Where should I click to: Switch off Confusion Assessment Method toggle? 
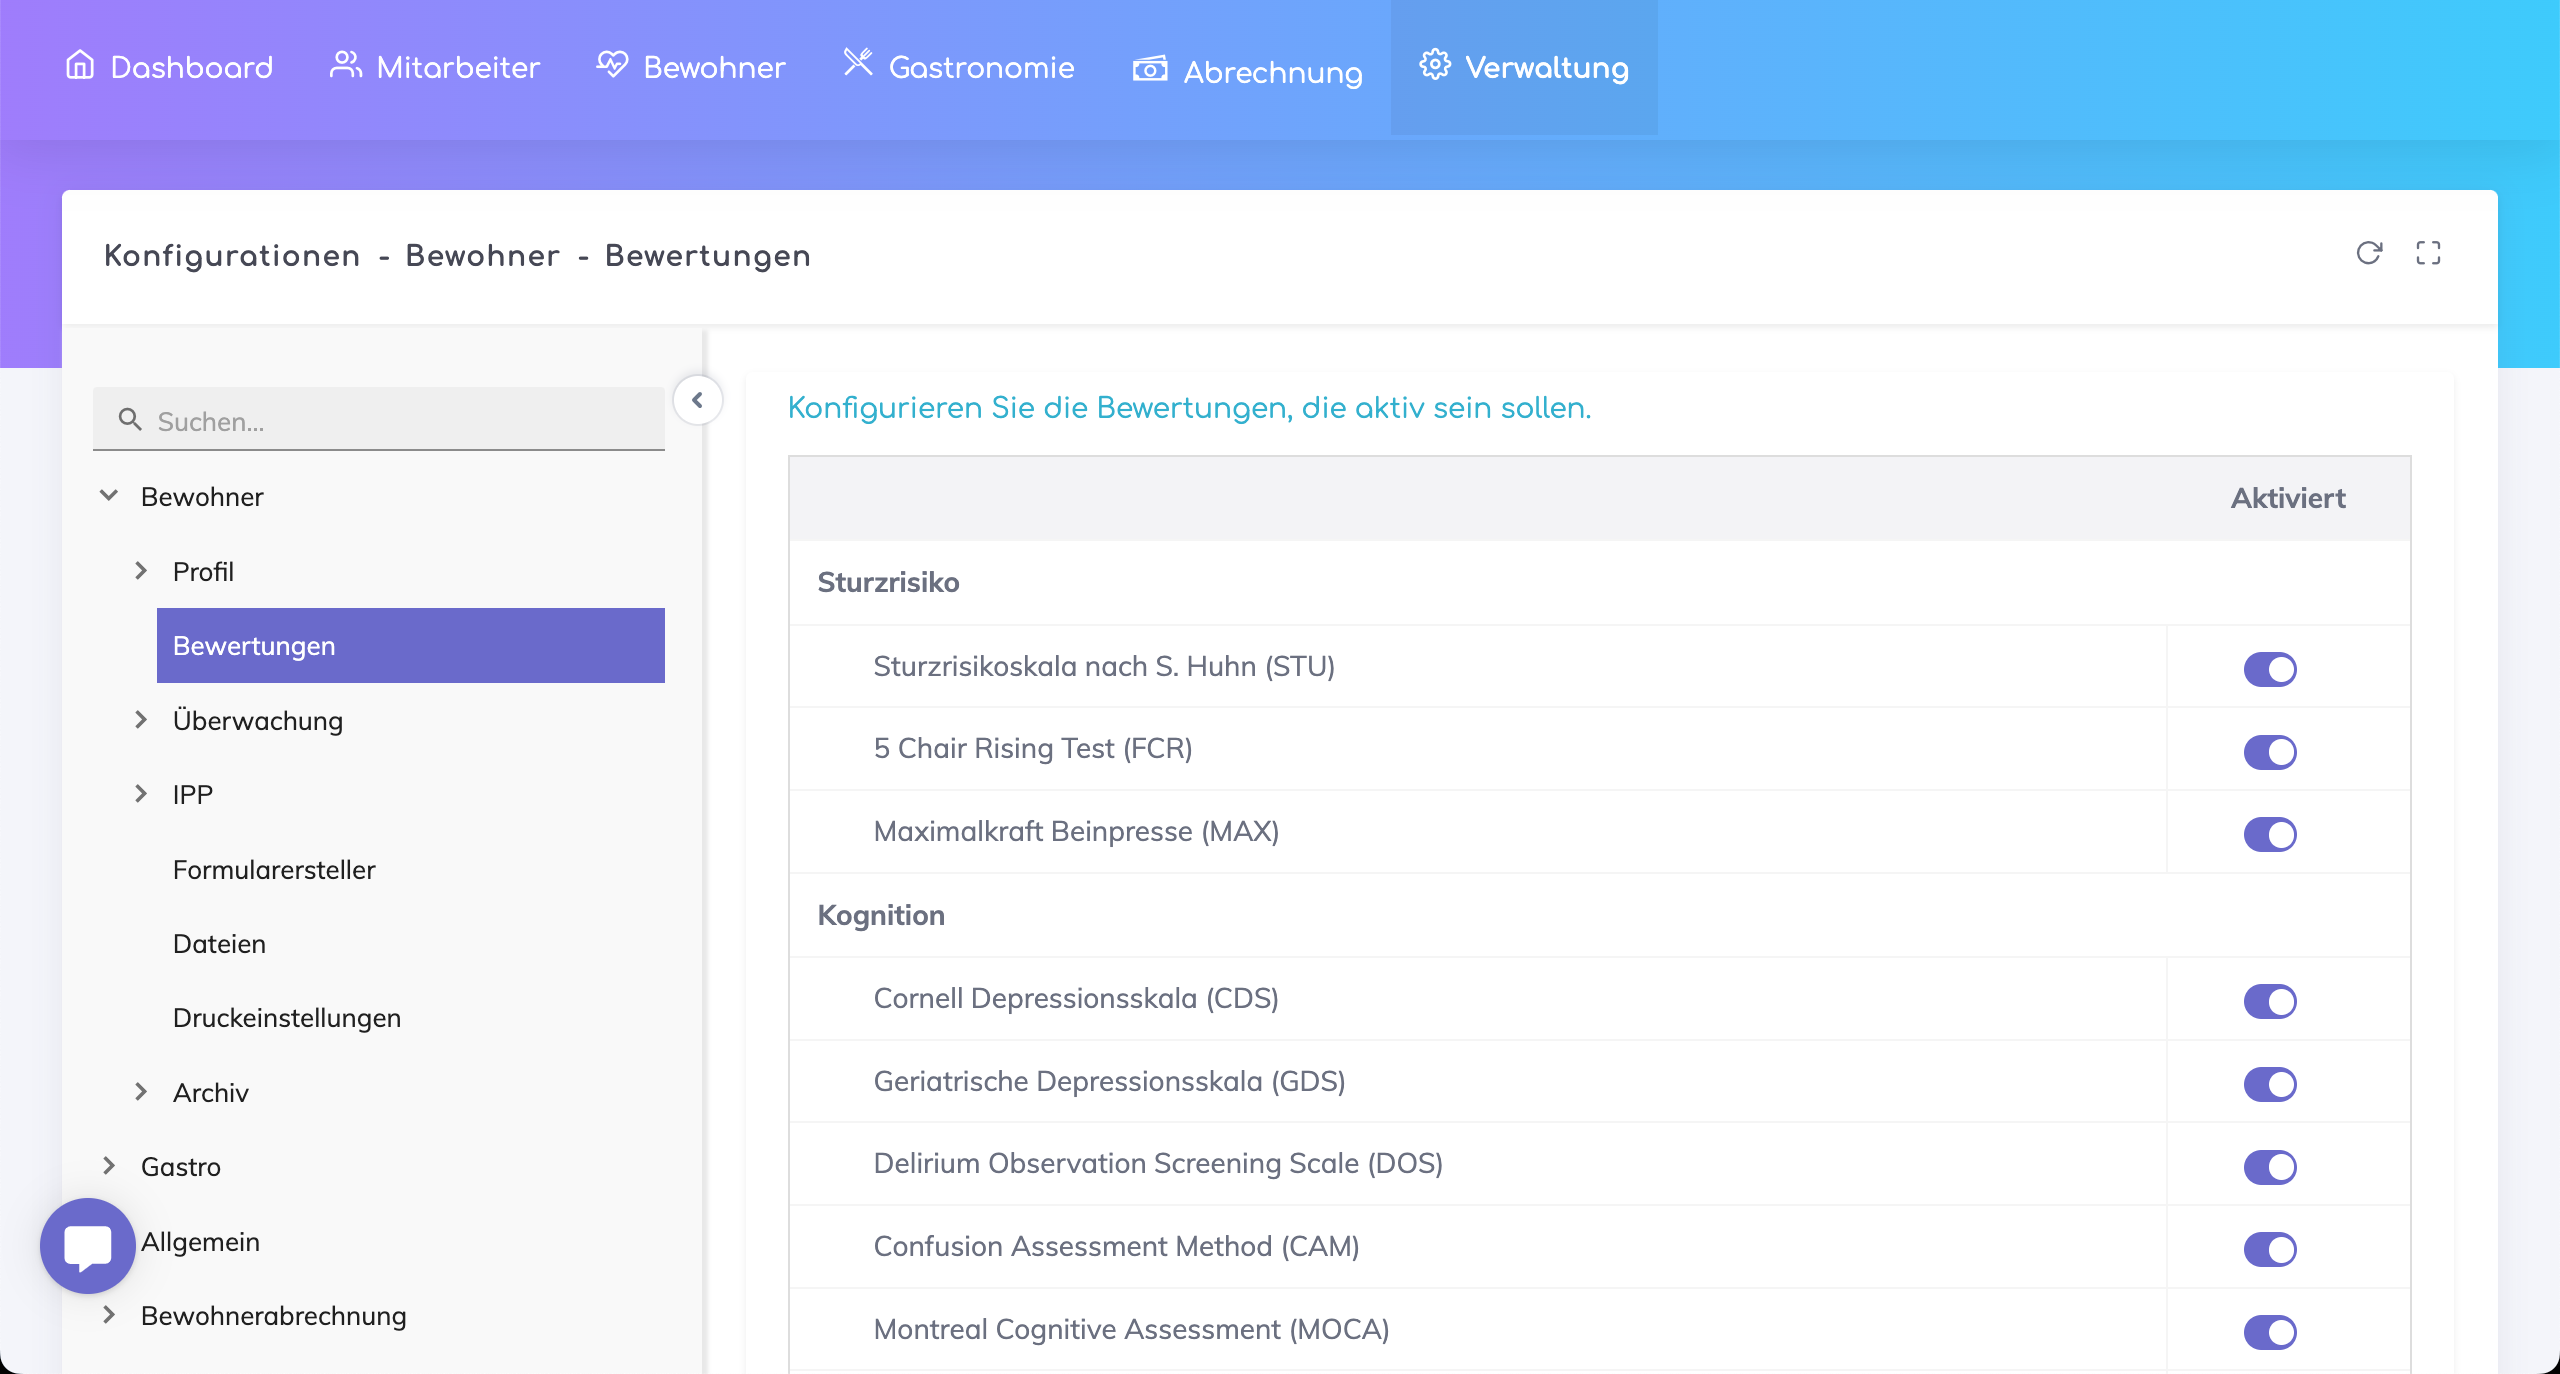(2270, 1249)
